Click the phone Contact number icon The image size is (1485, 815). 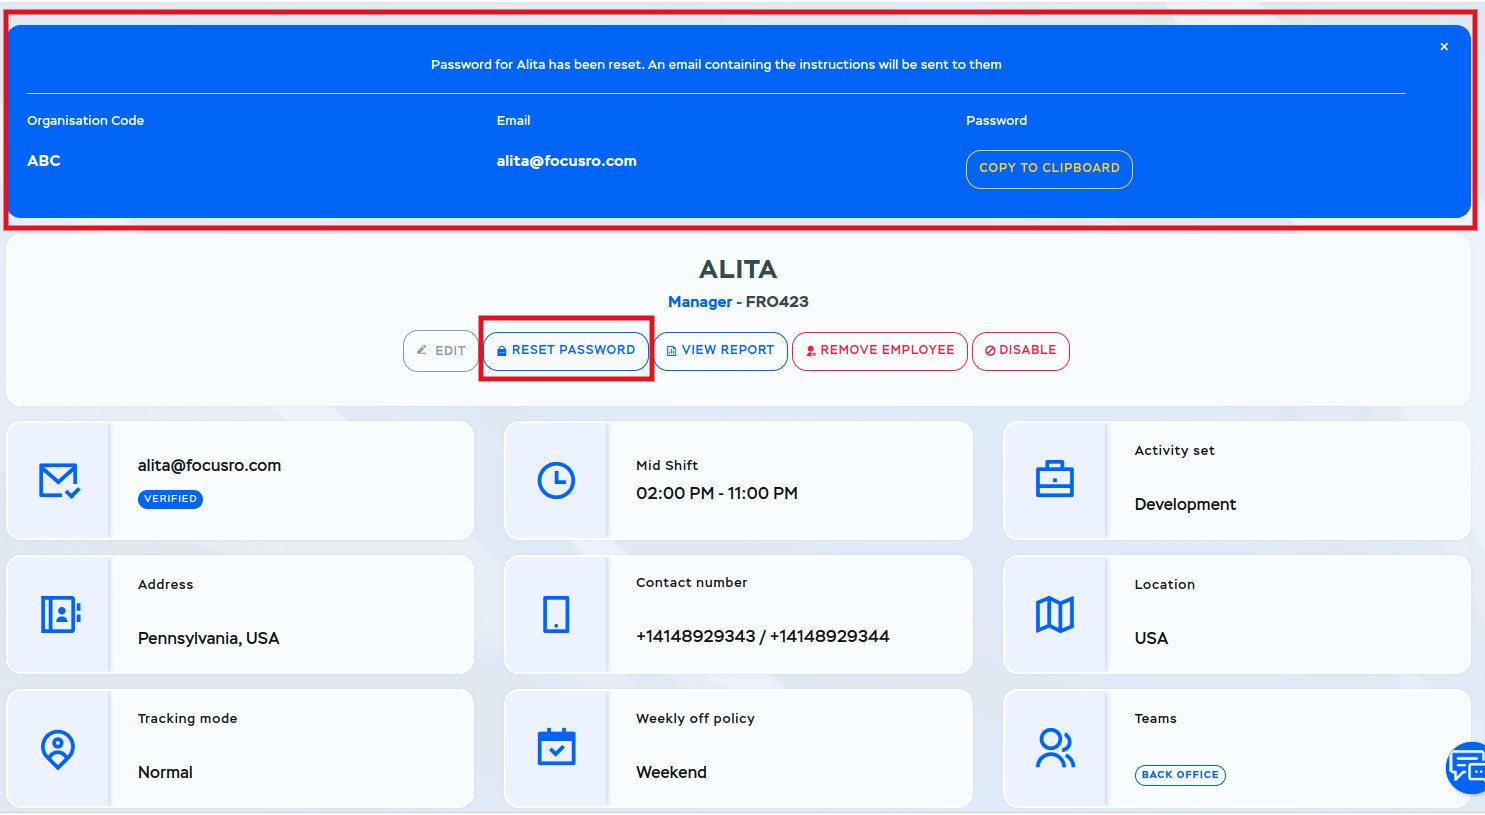pyautogui.click(x=556, y=614)
